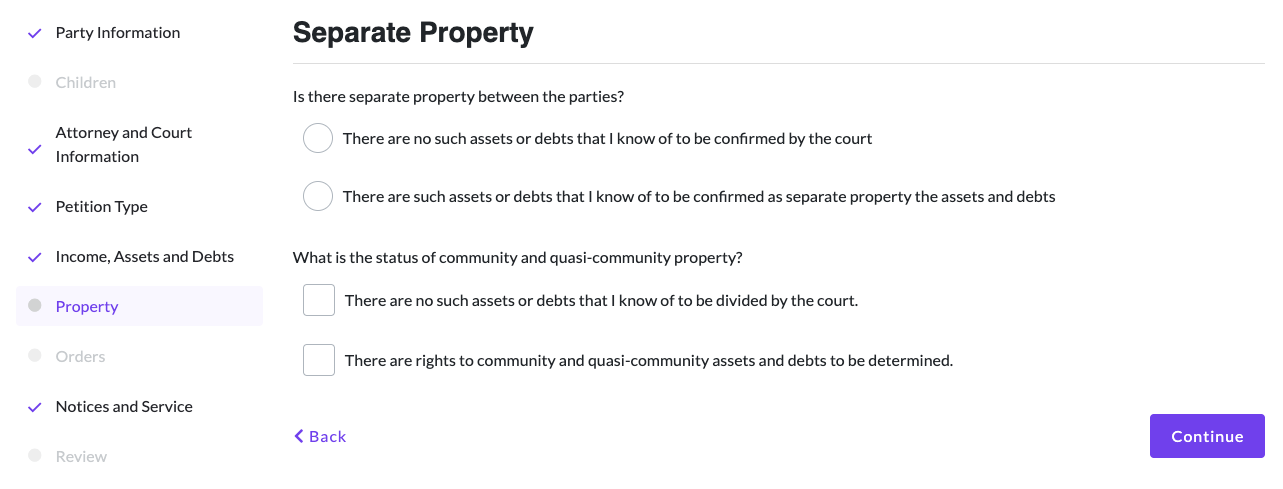Click the Separate Property heading
Screen dimensions: 1283x489
pyautogui.click(x=413, y=33)
